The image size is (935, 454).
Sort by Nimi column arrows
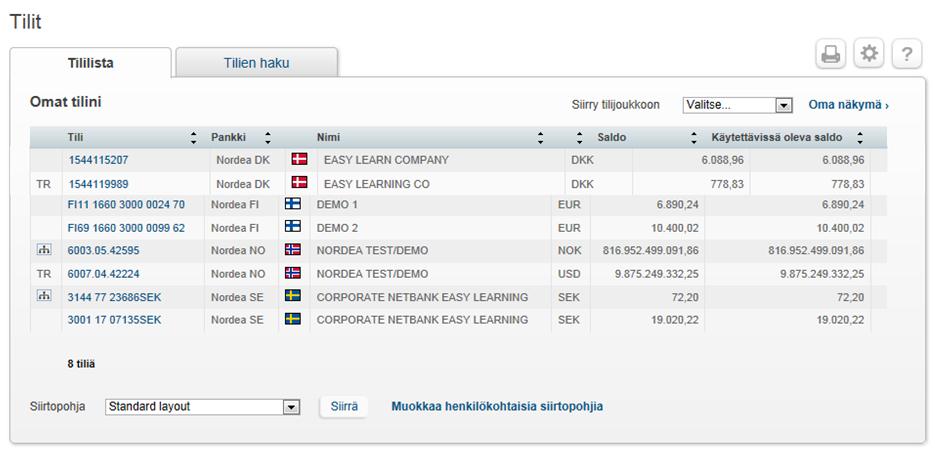540,138
